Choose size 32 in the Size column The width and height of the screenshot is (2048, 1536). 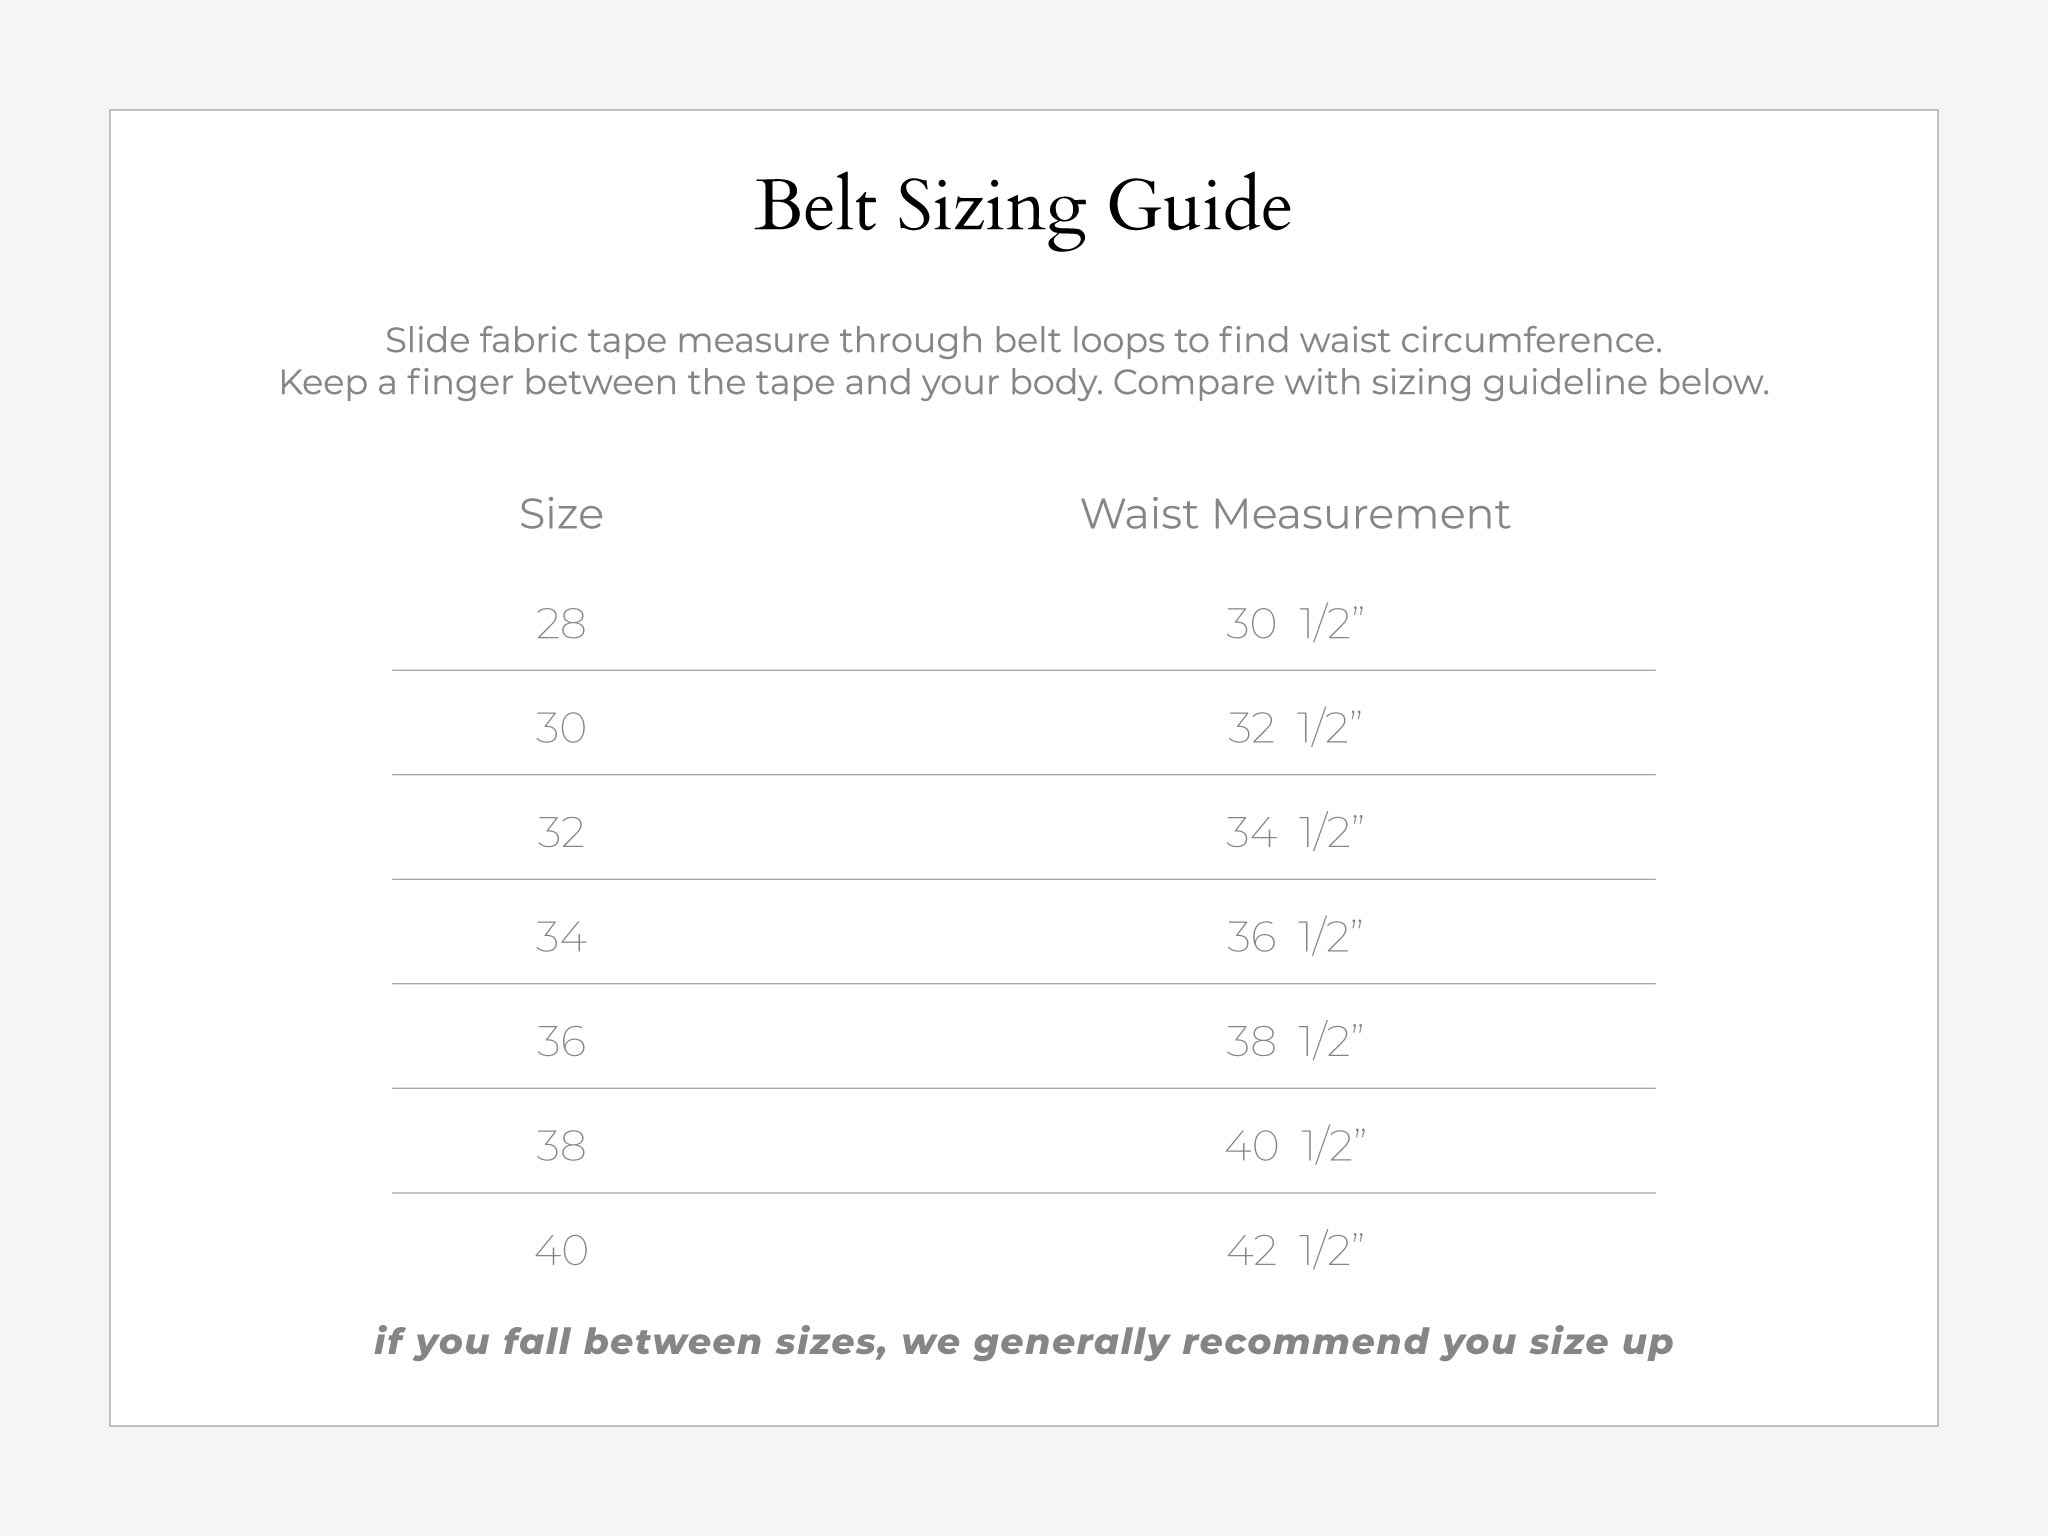pos(561,832)
